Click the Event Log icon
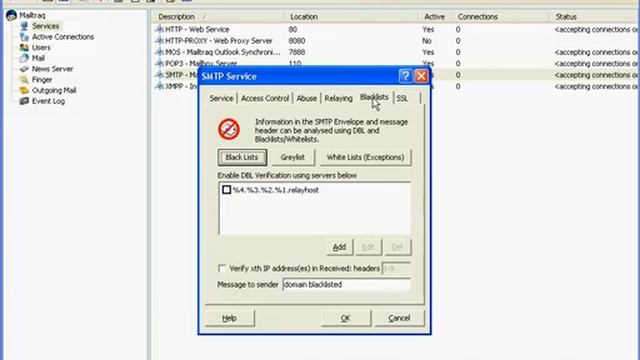Image resolution: width=640 pixels, height=360 pixels. pos(24,101)
